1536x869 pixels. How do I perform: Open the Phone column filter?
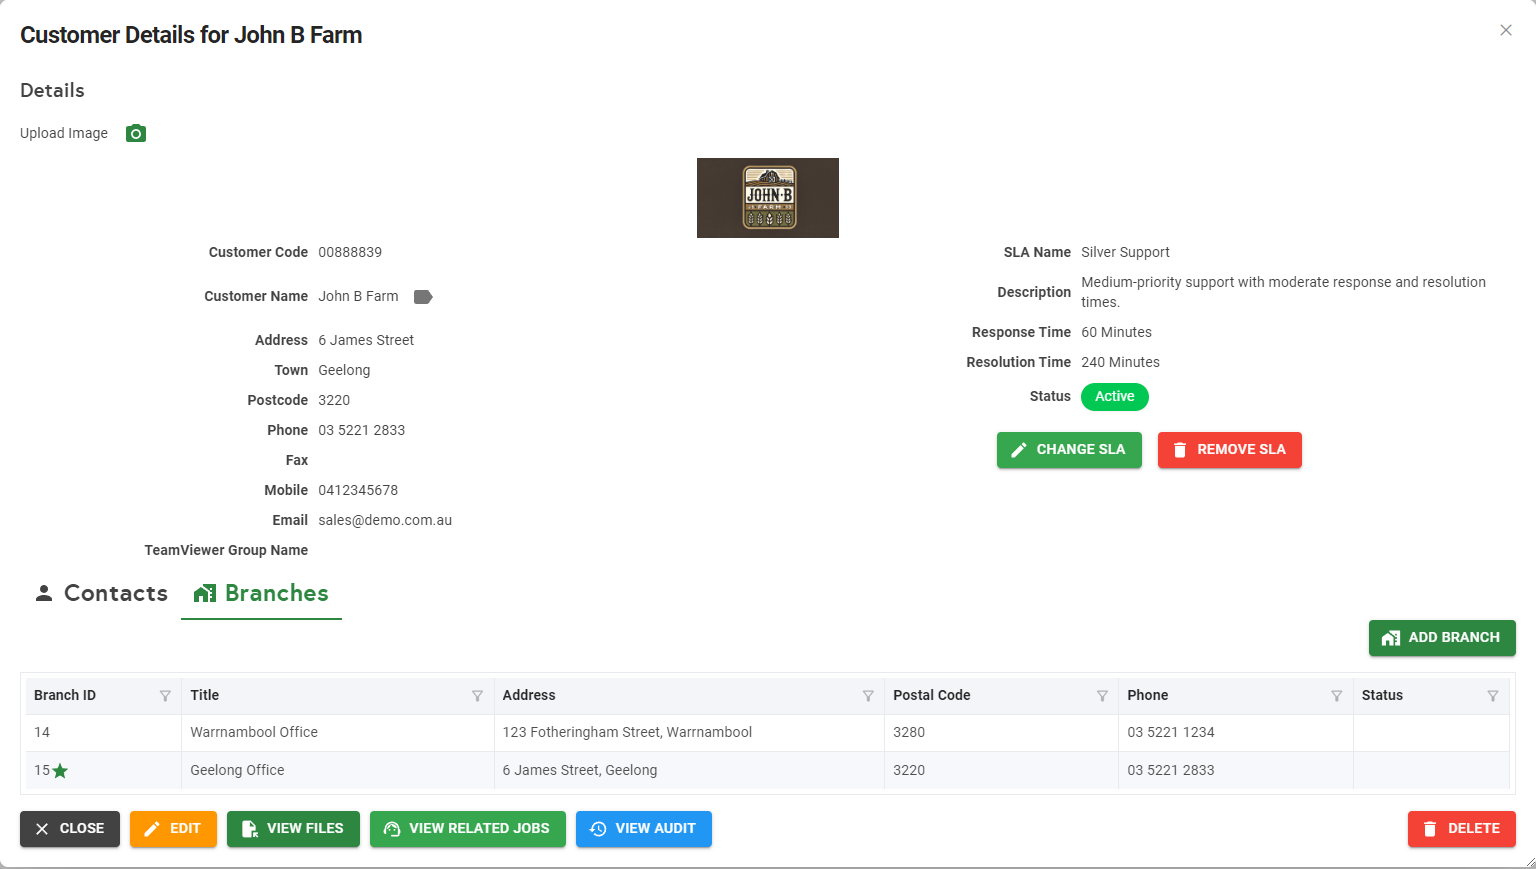point(1336,696)
